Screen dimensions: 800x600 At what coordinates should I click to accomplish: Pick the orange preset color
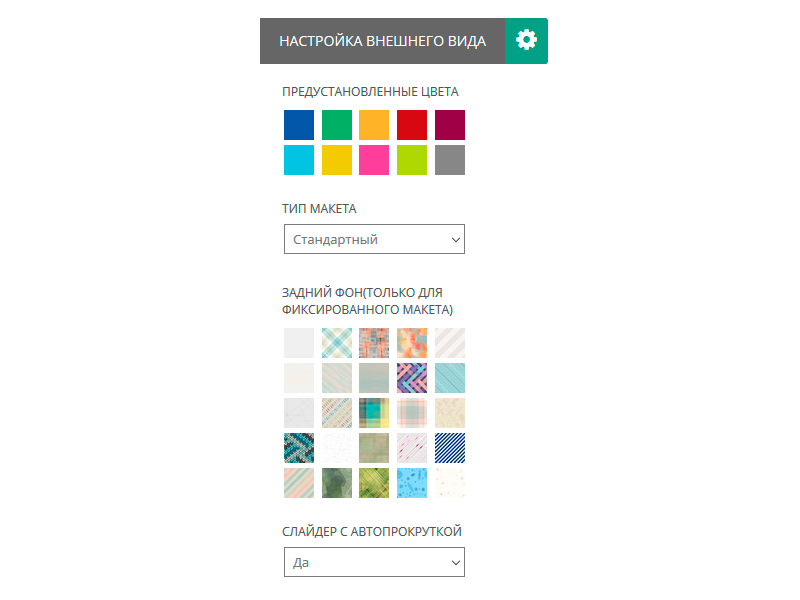(x=374, y=125)
